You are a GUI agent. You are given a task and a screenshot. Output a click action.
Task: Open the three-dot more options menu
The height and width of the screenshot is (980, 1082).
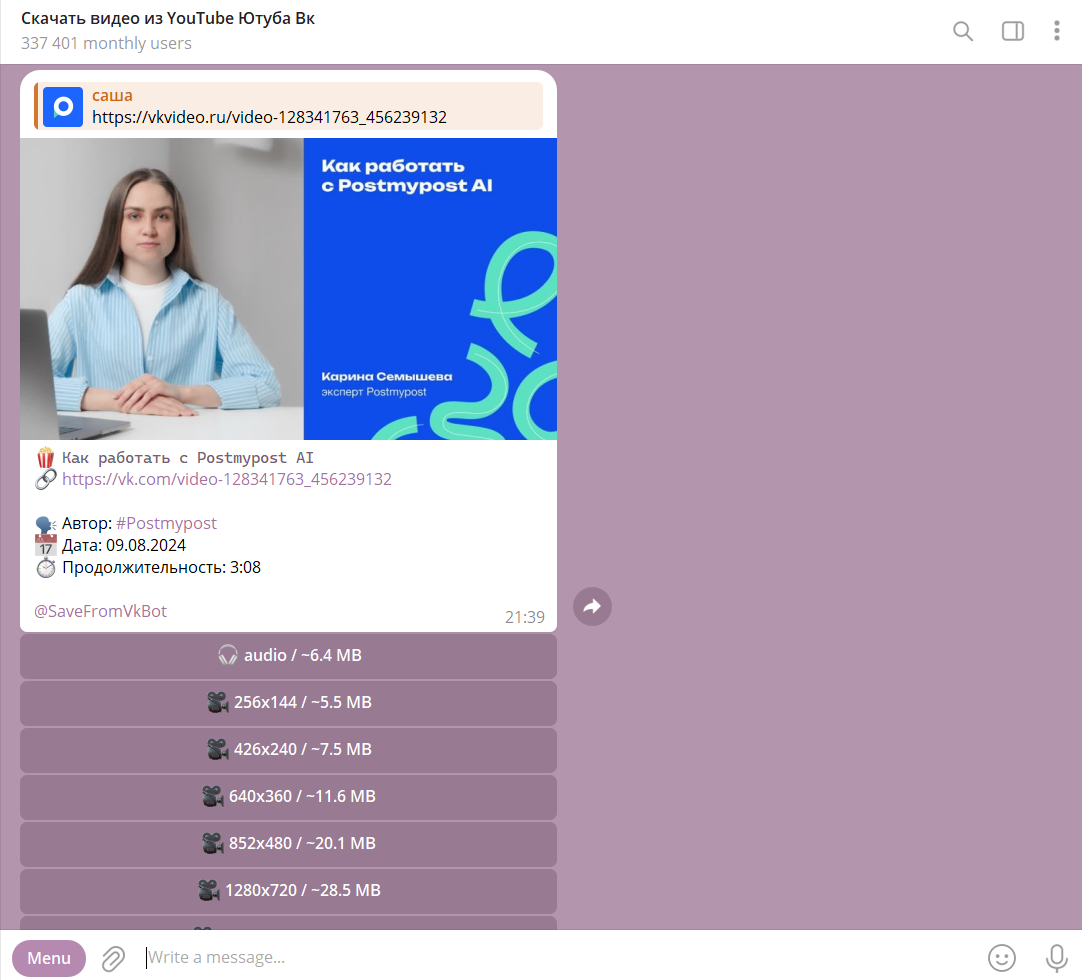(1056, 31)
